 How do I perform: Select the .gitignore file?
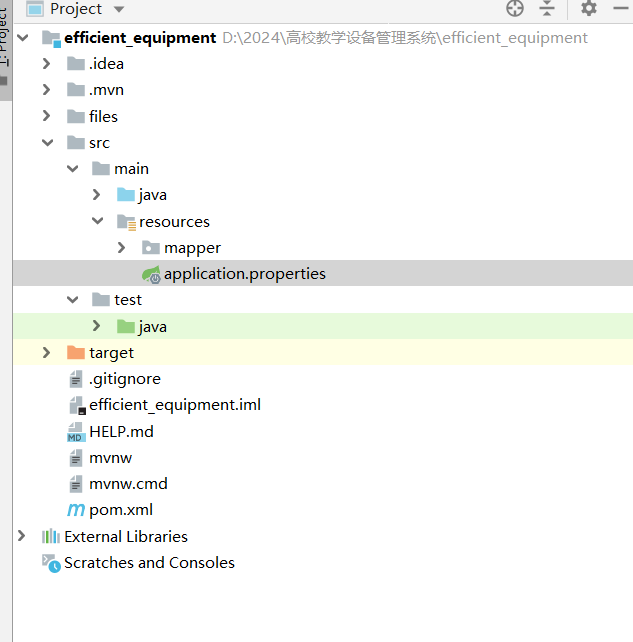coord(124,379)
